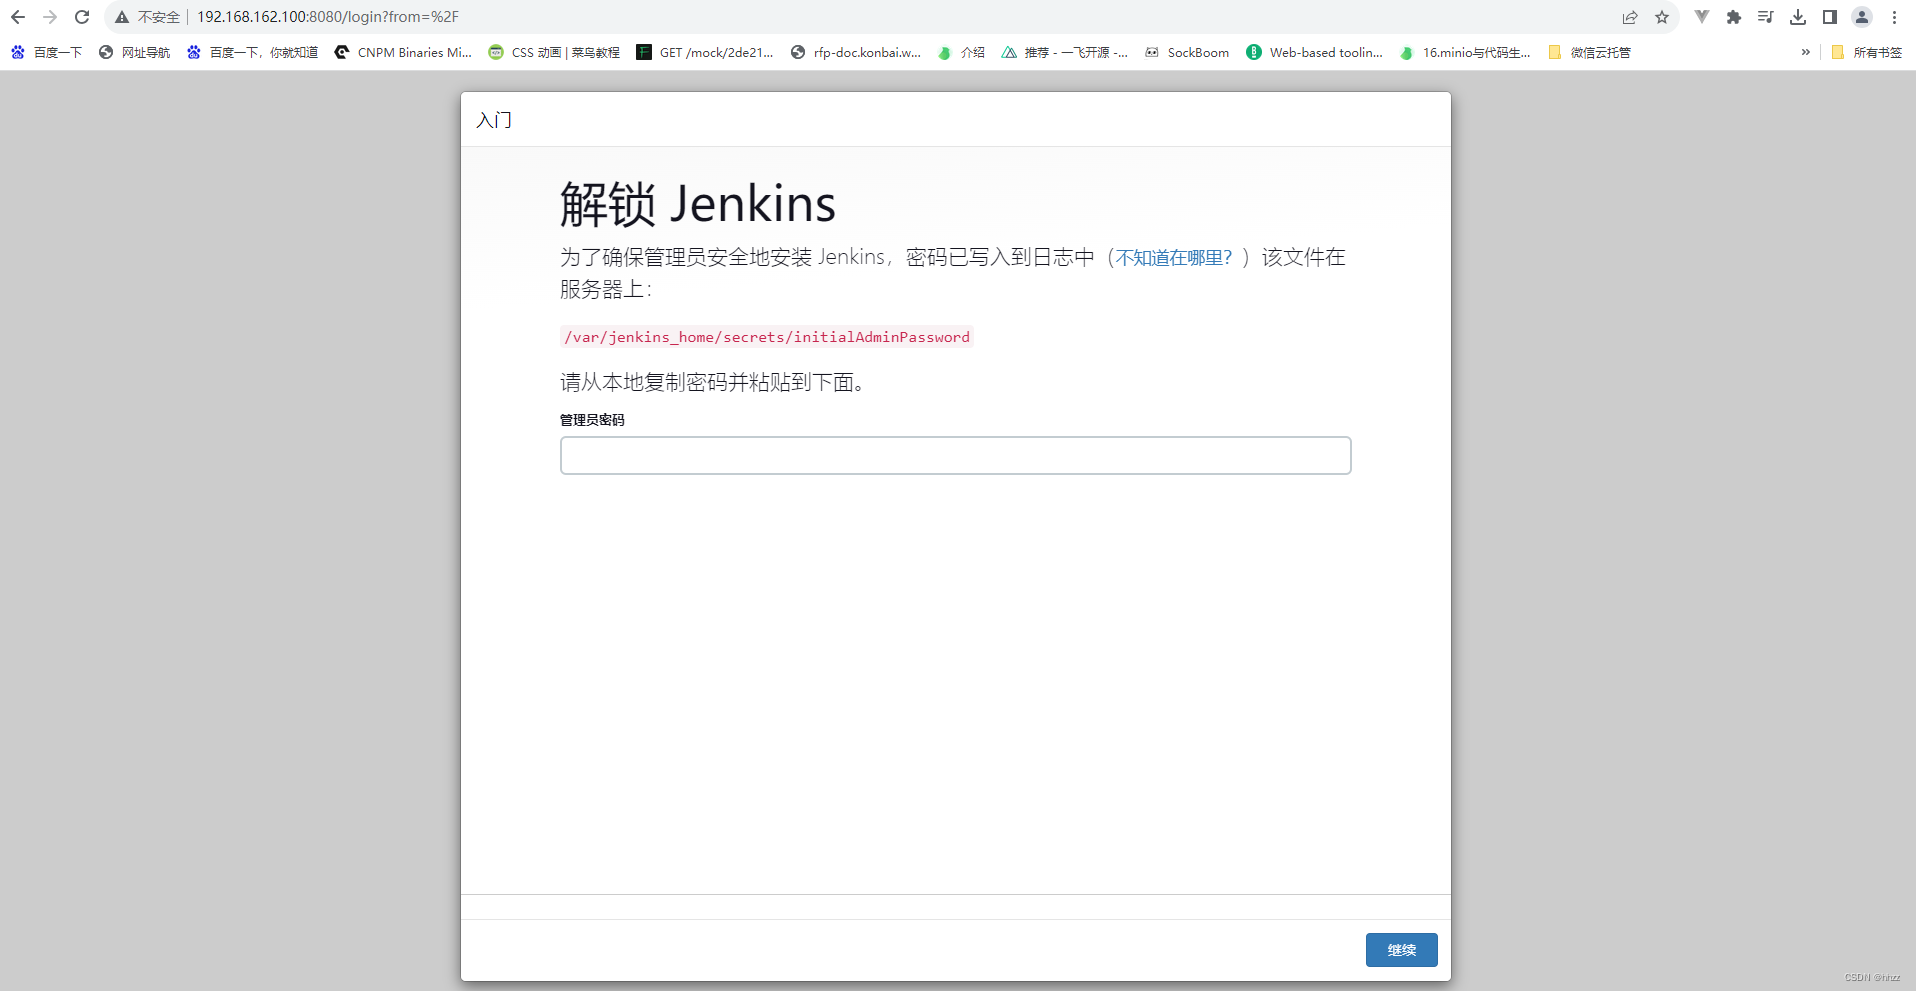
Task: Bookmark this page with star icon
Action: point(1662,17)
